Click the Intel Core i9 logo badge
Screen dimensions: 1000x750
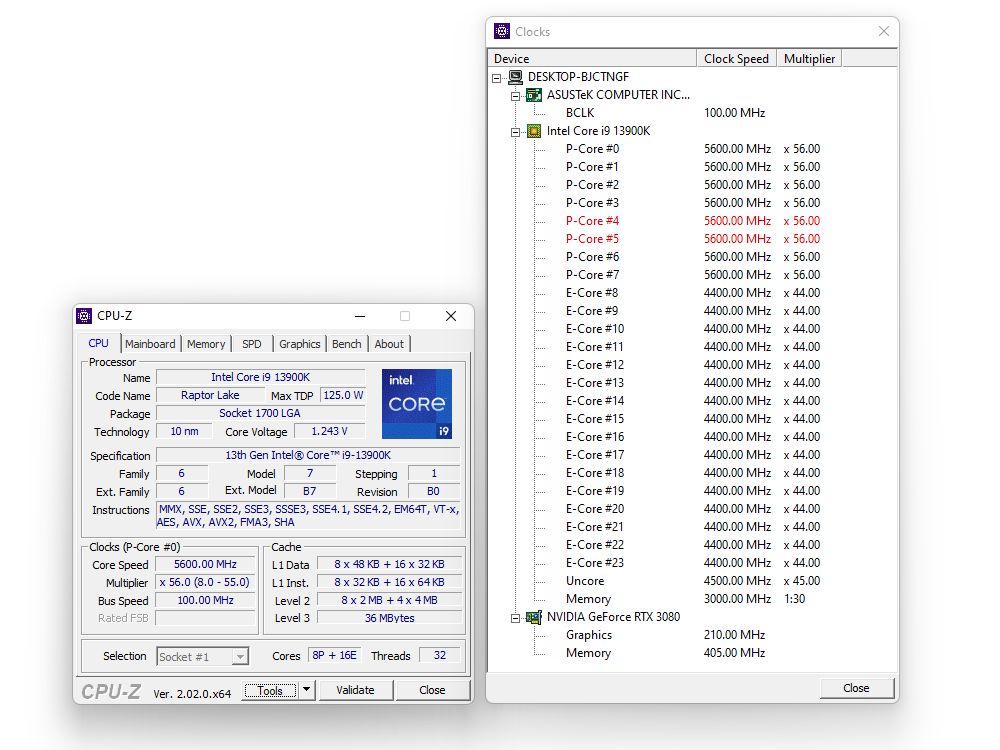click(417, 404)
